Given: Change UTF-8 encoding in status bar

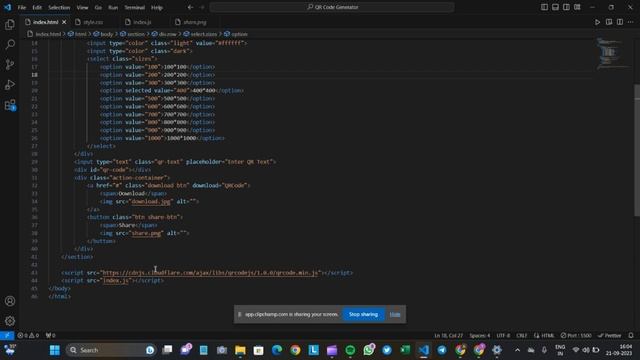Looking at the screenshot, I should (x=503, y=336).
